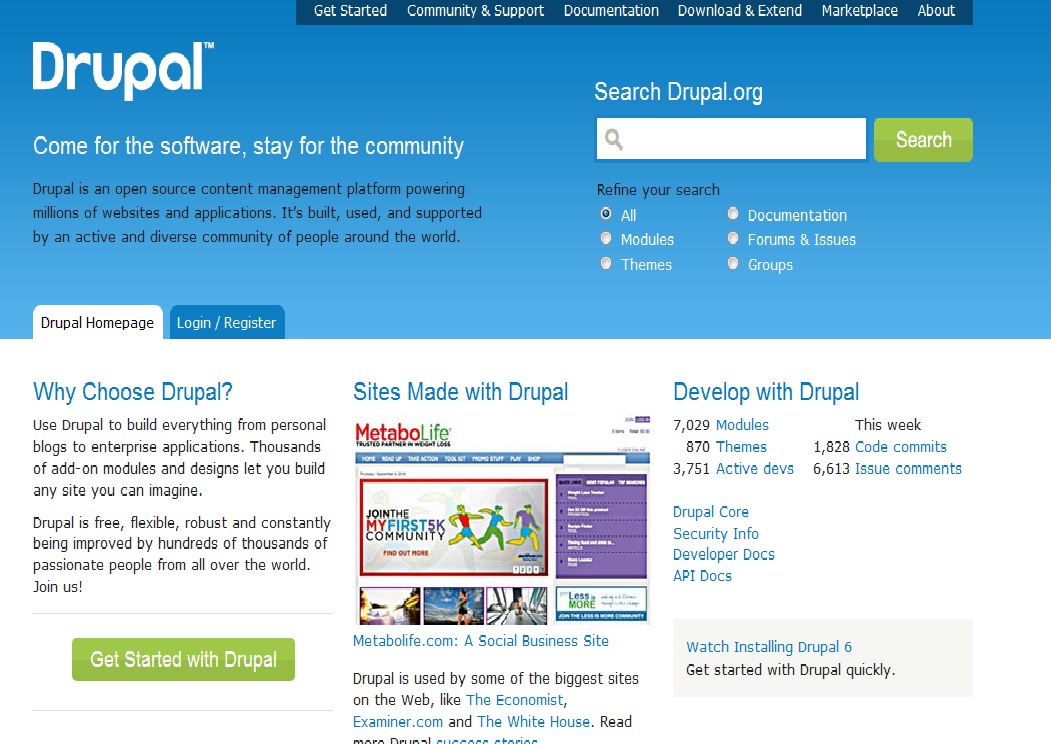
Task: Open Watch Installing Drupal 6 link
Action: [x=769, y=647]
